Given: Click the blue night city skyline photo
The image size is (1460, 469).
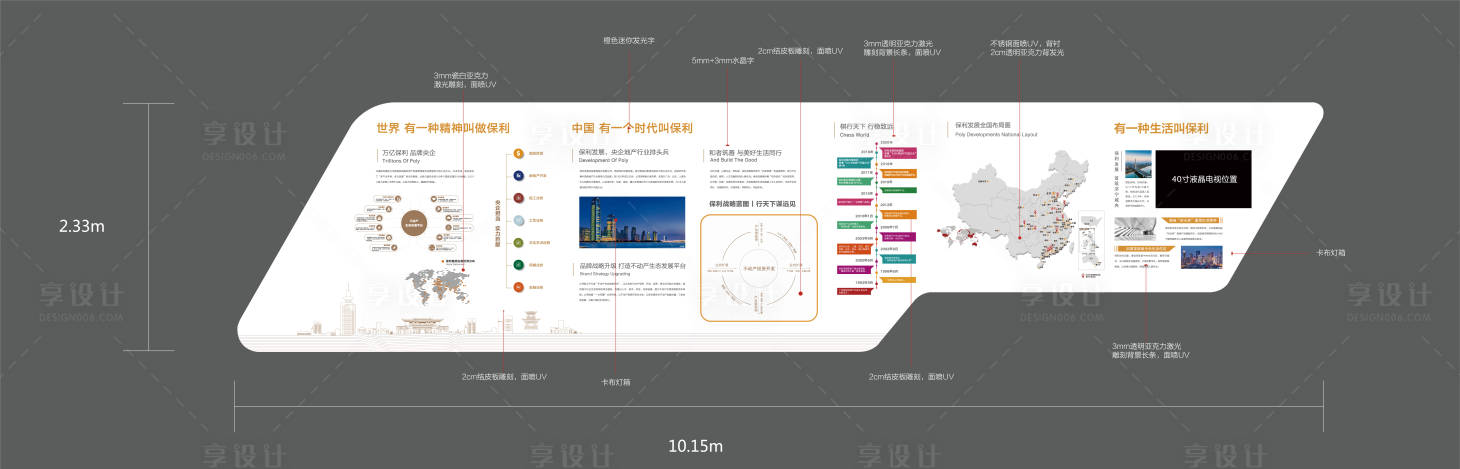Looking at the screenshot, I should (632, 222).
